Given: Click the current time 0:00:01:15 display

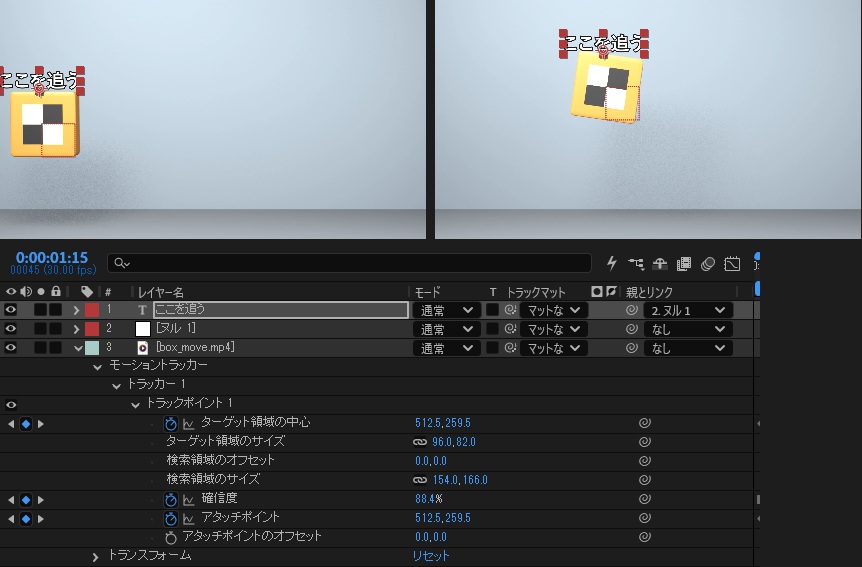Looking at the screenshot, I should (52, 257).
